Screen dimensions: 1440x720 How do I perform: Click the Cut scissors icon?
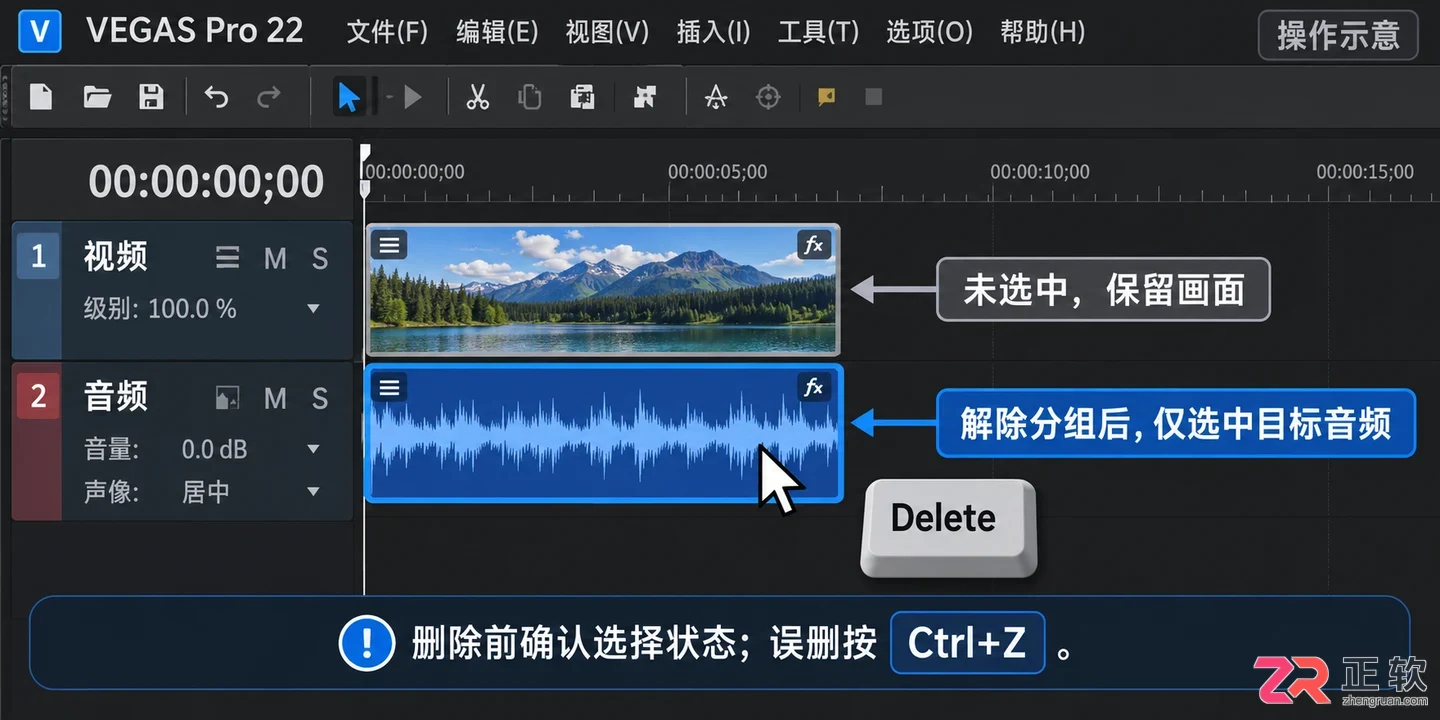(x=478, y=97)
